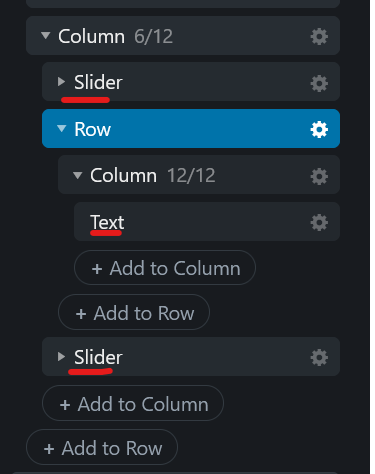375x474 pixels.
Task: Open settings gear for Column 12/12
Action: click(x=319, y=176)
